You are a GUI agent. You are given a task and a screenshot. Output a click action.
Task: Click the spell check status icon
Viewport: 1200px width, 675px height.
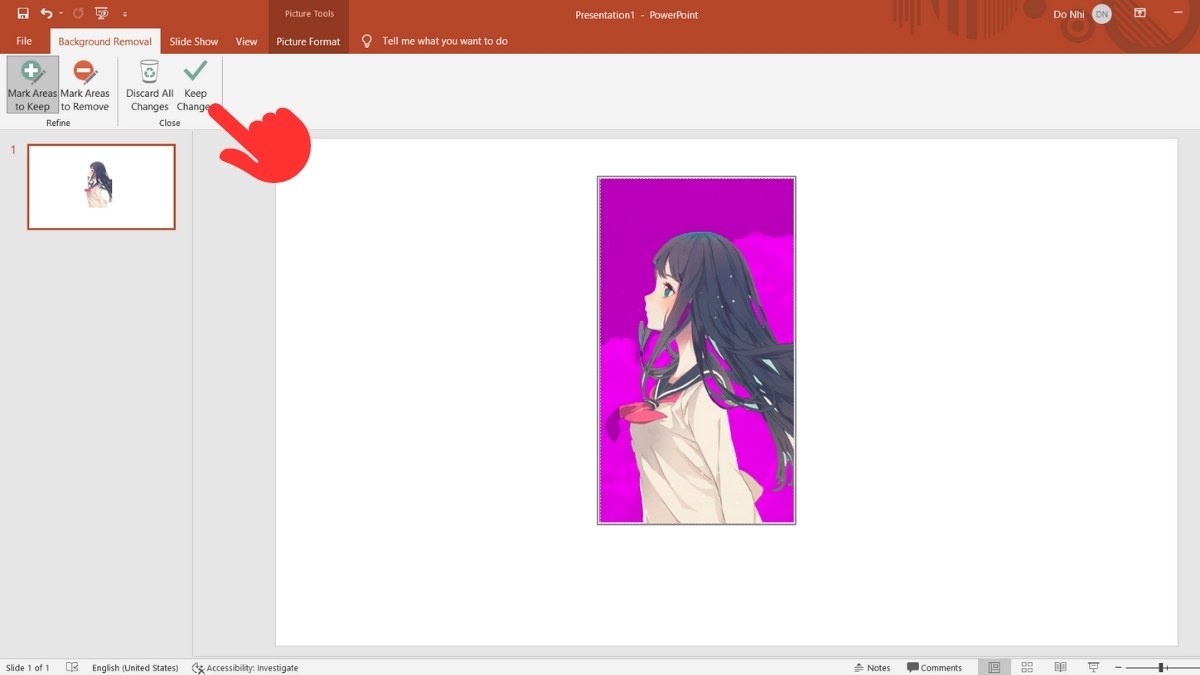(x=72, y=667)
